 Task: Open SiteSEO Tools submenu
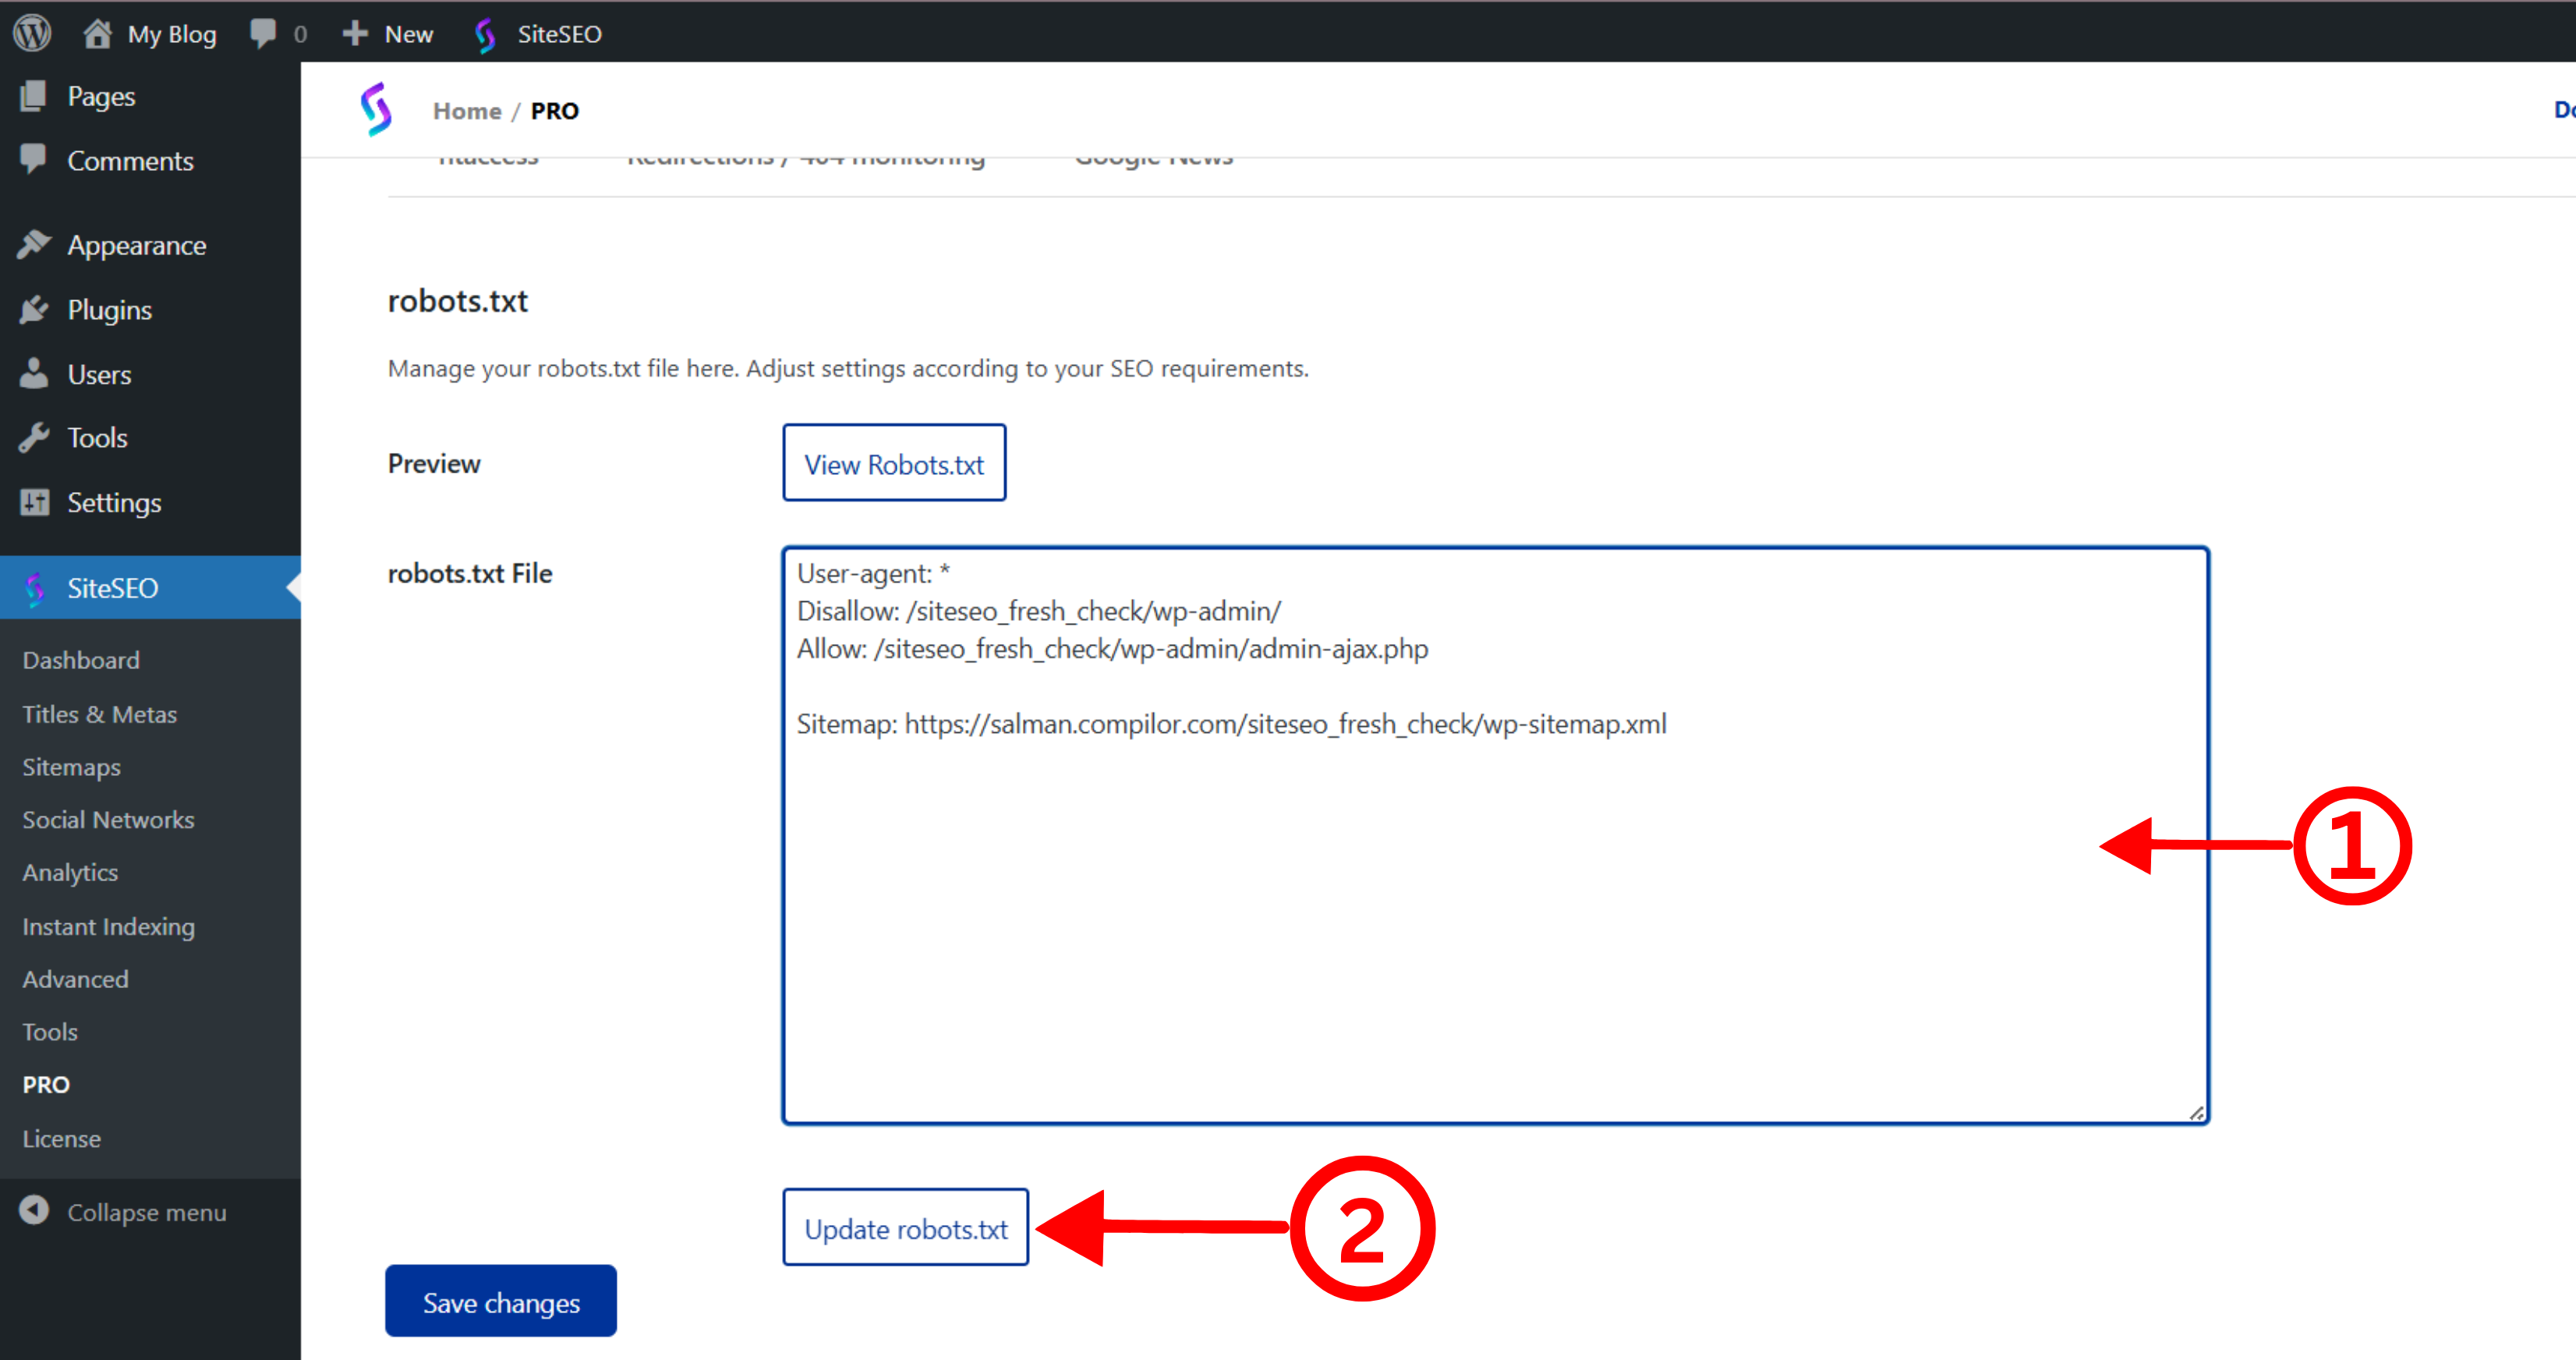pyautogui.click(x=50, y=1032)
